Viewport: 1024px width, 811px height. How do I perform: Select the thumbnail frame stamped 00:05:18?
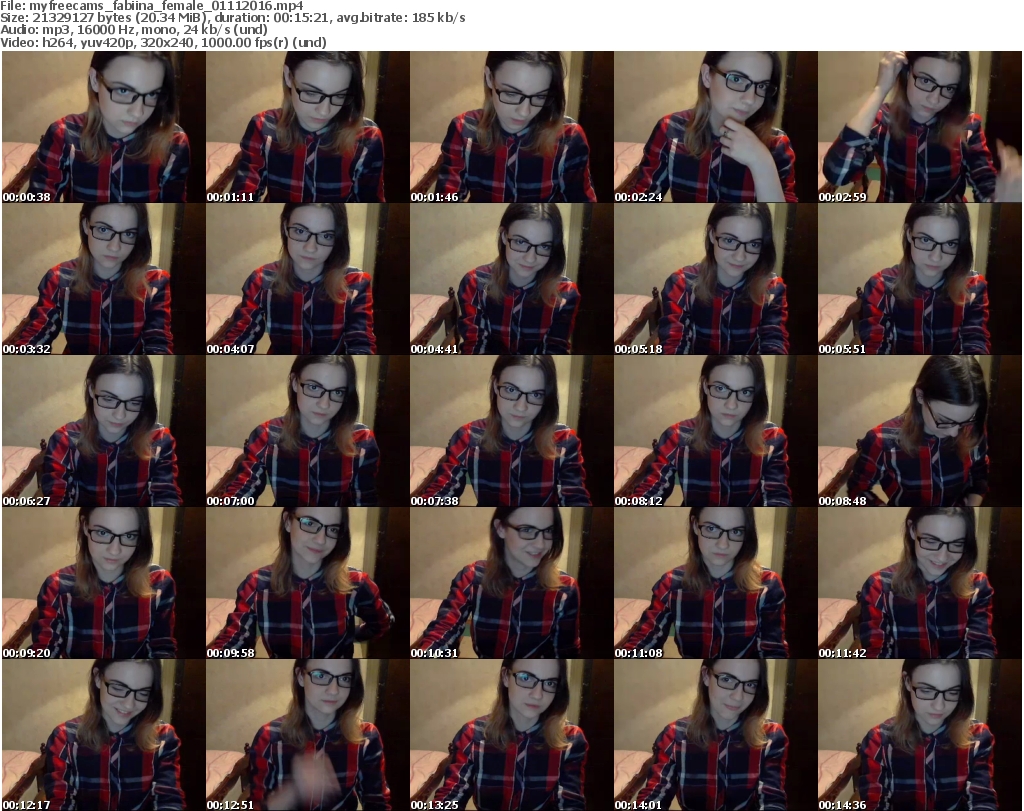tap(715, 279)
